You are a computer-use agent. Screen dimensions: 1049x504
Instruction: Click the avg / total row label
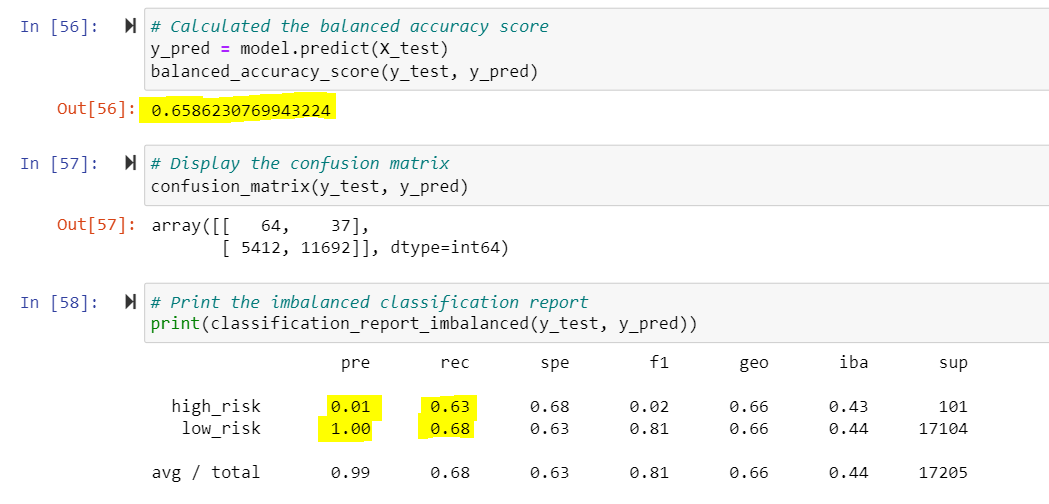point(206,473)
